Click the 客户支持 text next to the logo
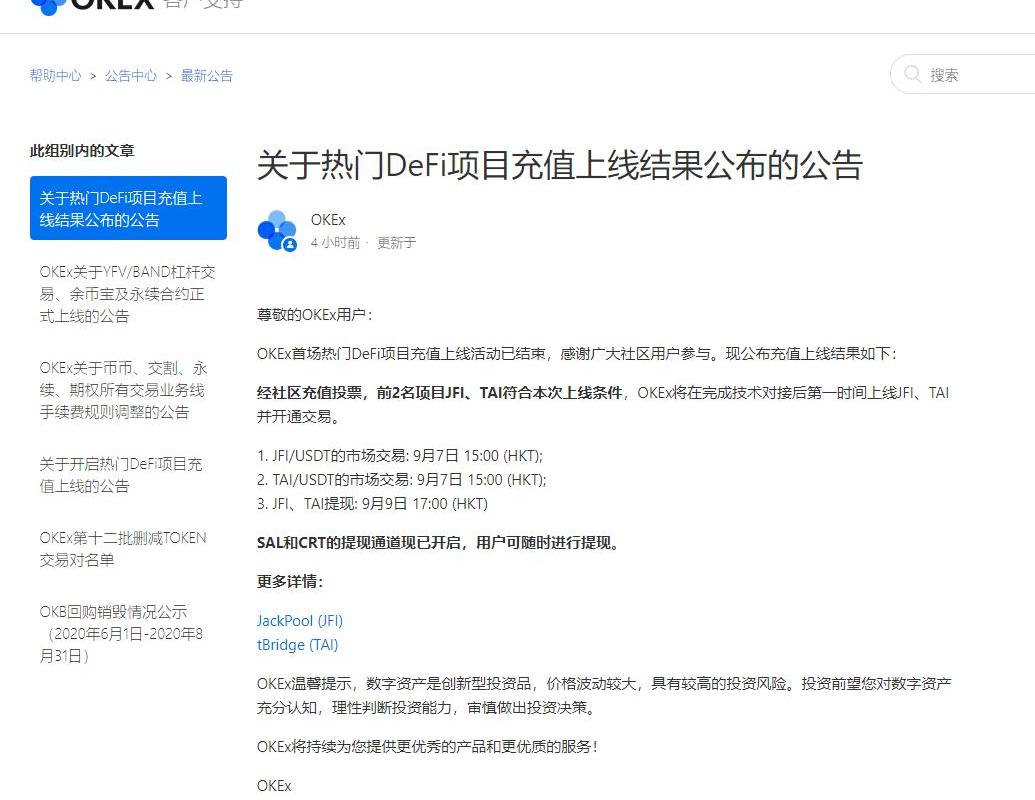 203,4
